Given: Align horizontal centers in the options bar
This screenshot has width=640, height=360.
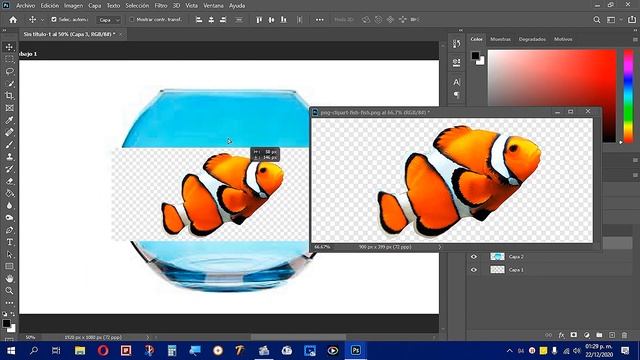Looking at the screenshot, I should [x=211, y=20].
